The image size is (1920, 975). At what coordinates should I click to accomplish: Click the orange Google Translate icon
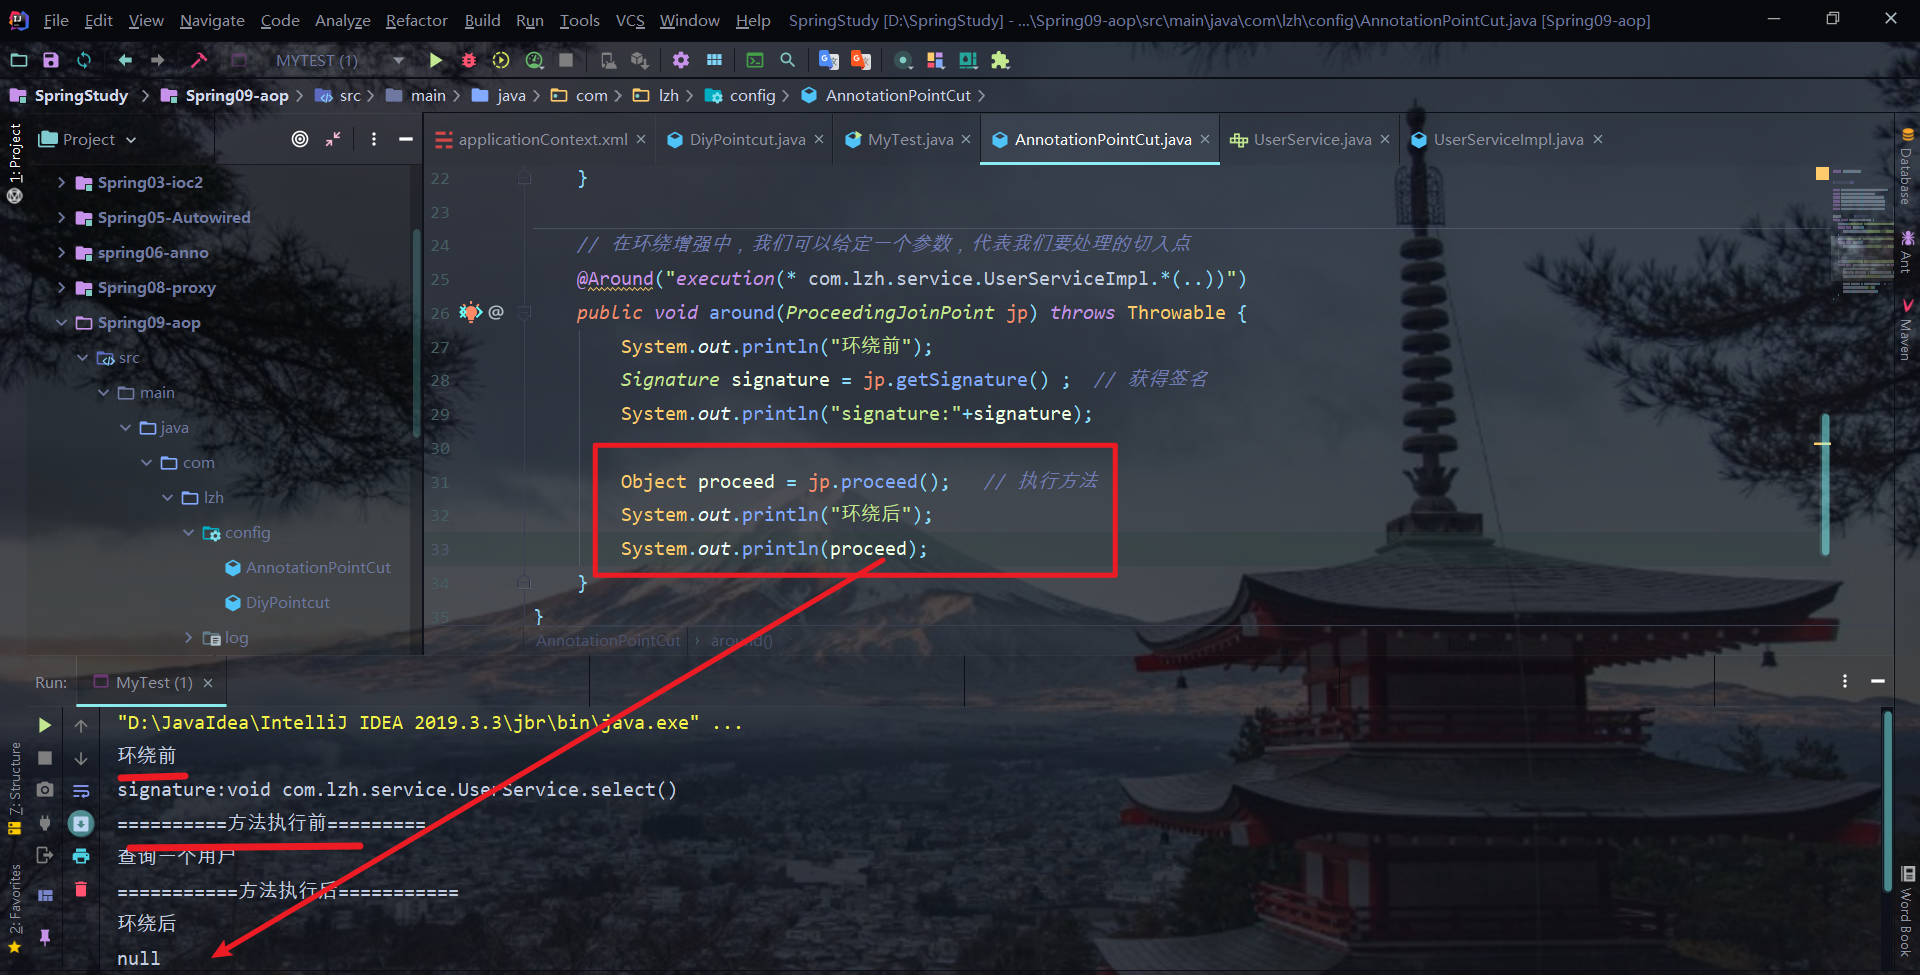(861, 60)
